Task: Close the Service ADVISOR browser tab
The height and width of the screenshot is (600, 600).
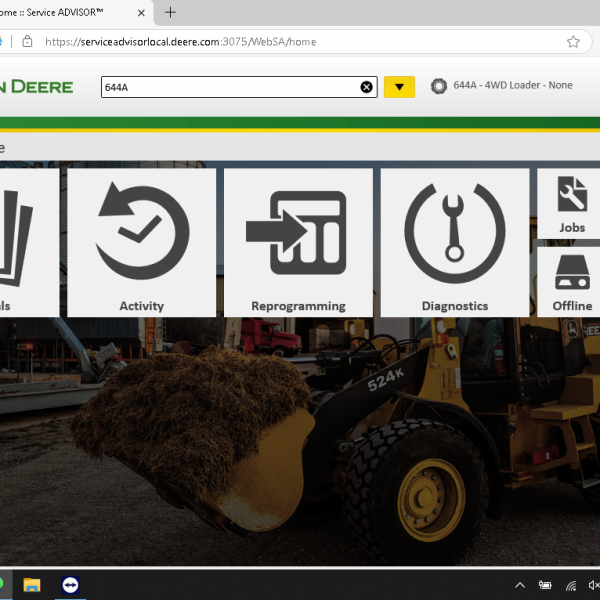Action: (x=141, y=13)
